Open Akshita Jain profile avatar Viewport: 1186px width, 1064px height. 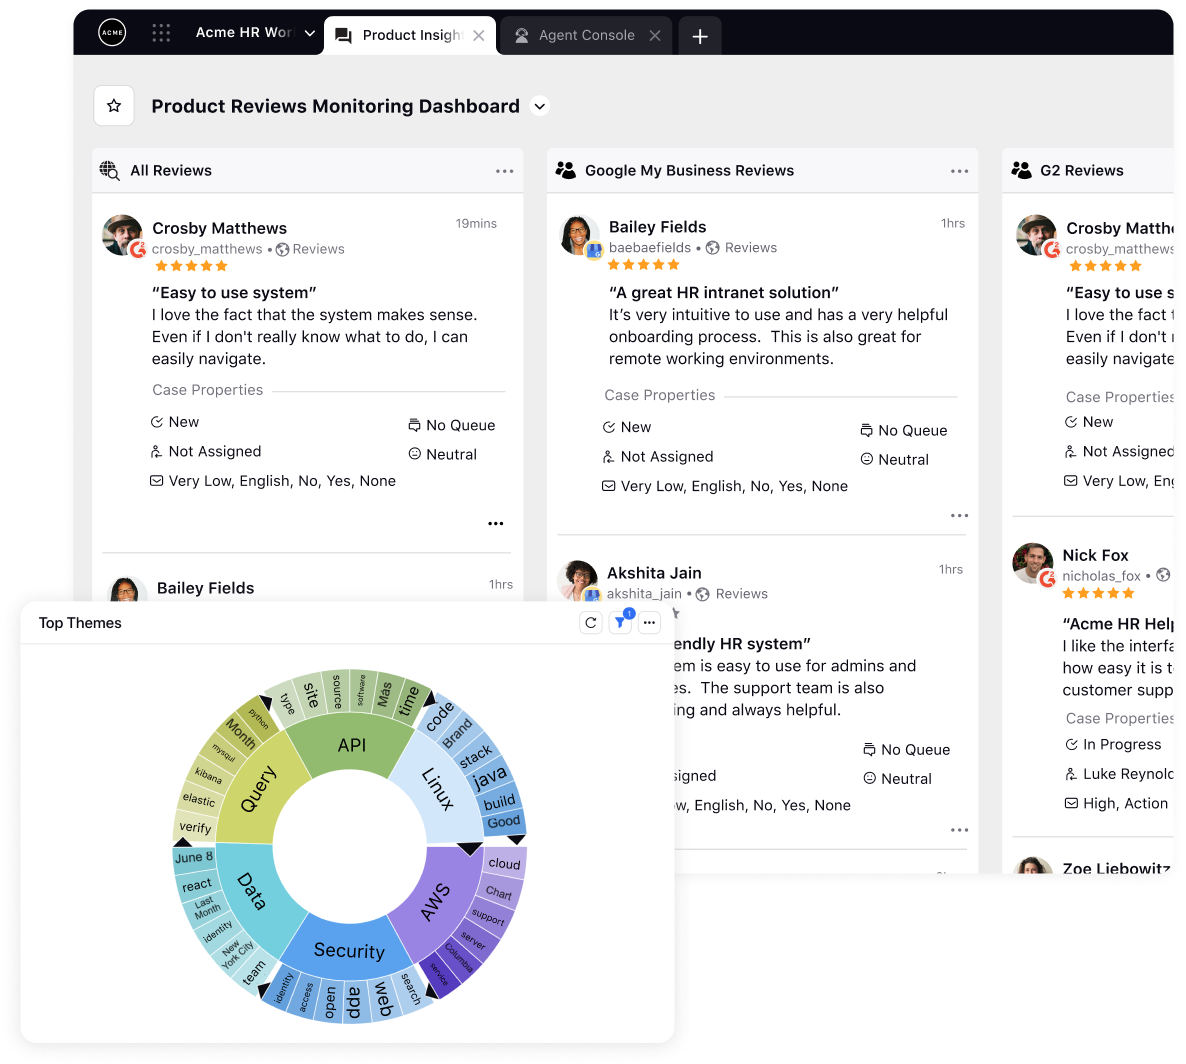[578, 580]
